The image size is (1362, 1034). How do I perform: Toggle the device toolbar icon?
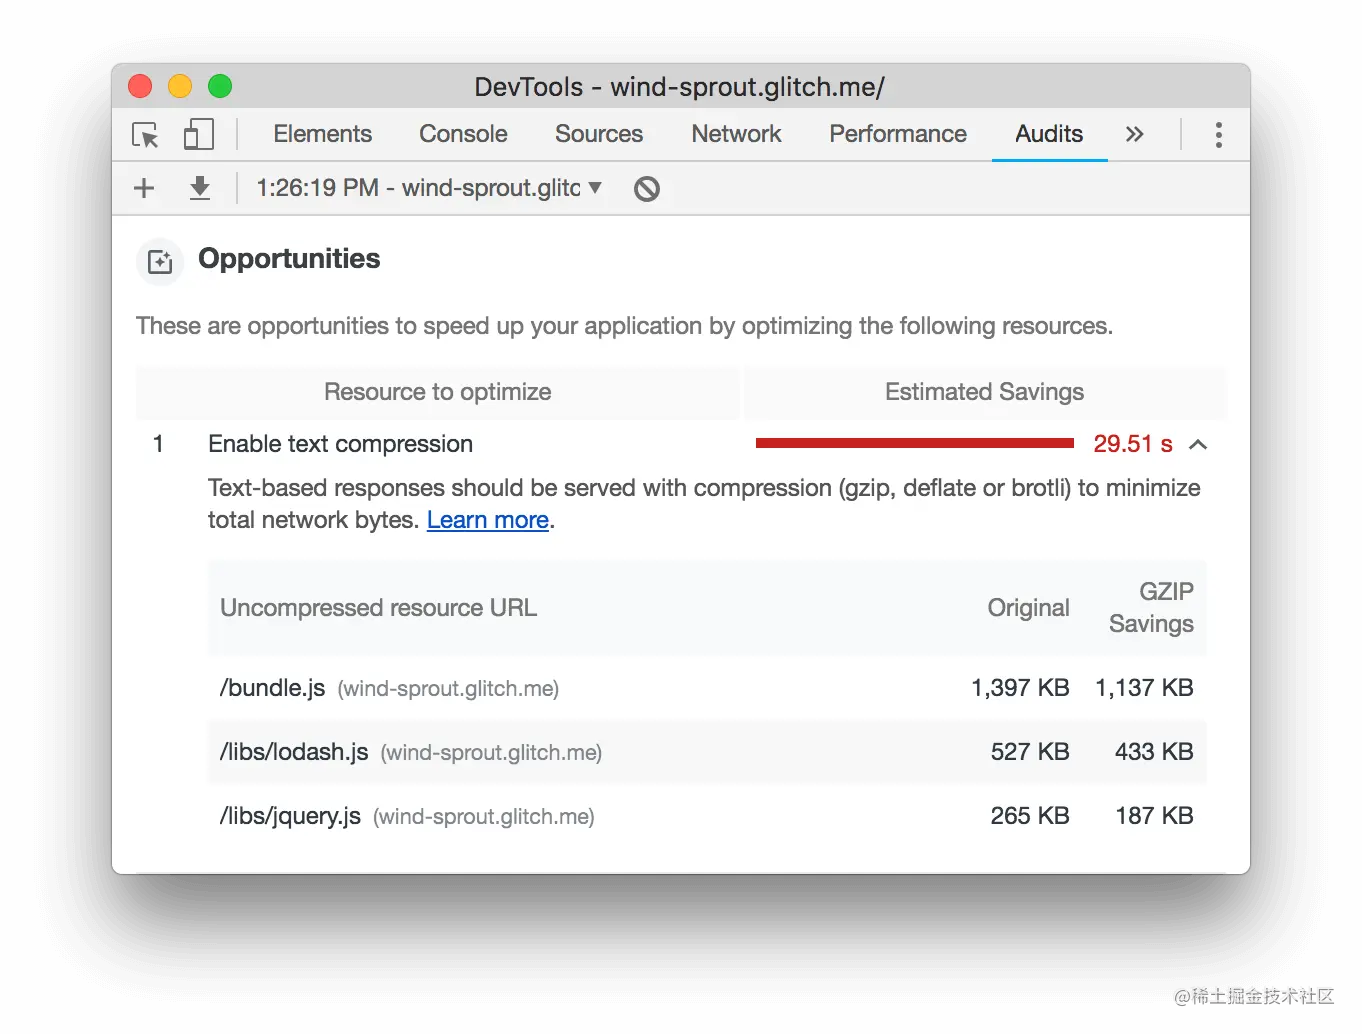pyautogui.click(x=198, y=135)
